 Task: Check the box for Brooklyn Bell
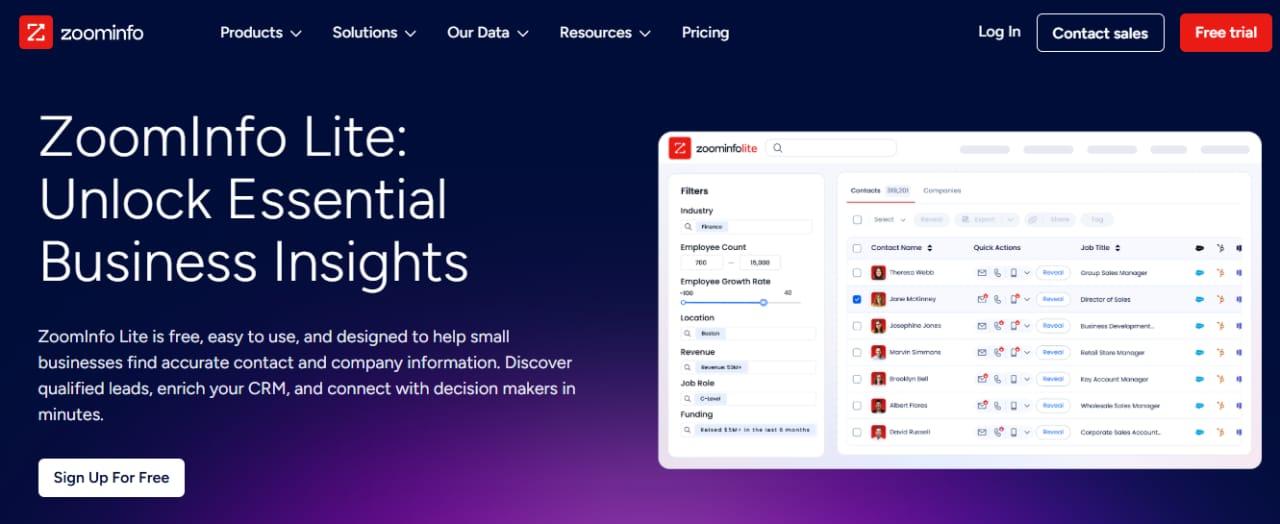pos(857,379)
